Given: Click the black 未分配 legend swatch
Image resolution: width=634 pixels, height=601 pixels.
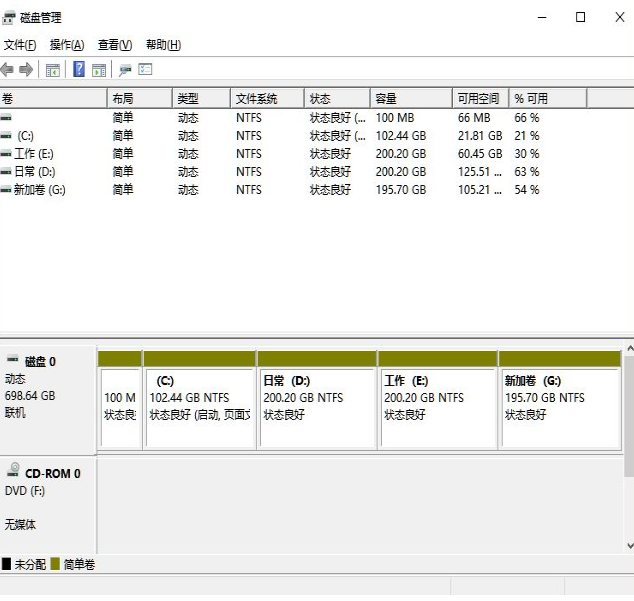Looking at the screenshot, I should point(6,564).
